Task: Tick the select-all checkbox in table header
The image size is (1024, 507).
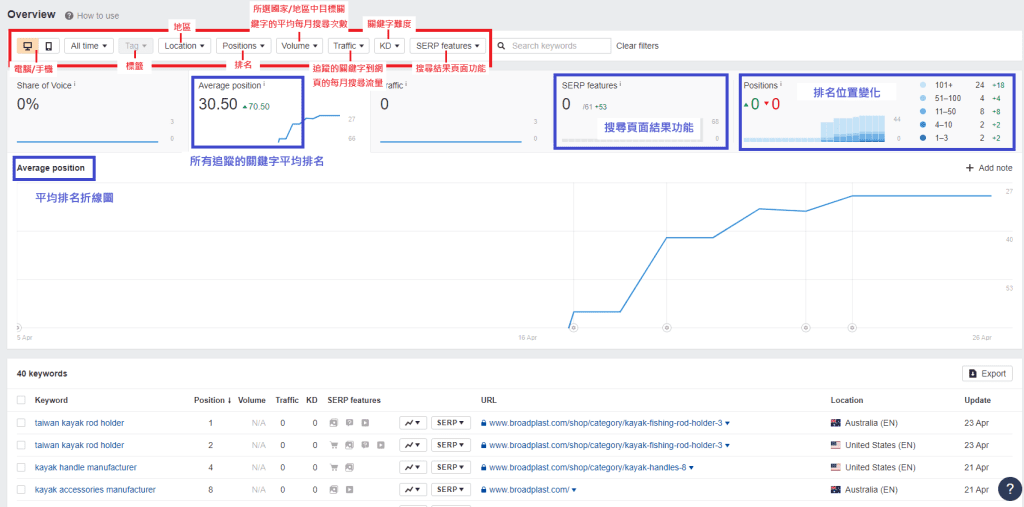Action: tap(22, 400)
